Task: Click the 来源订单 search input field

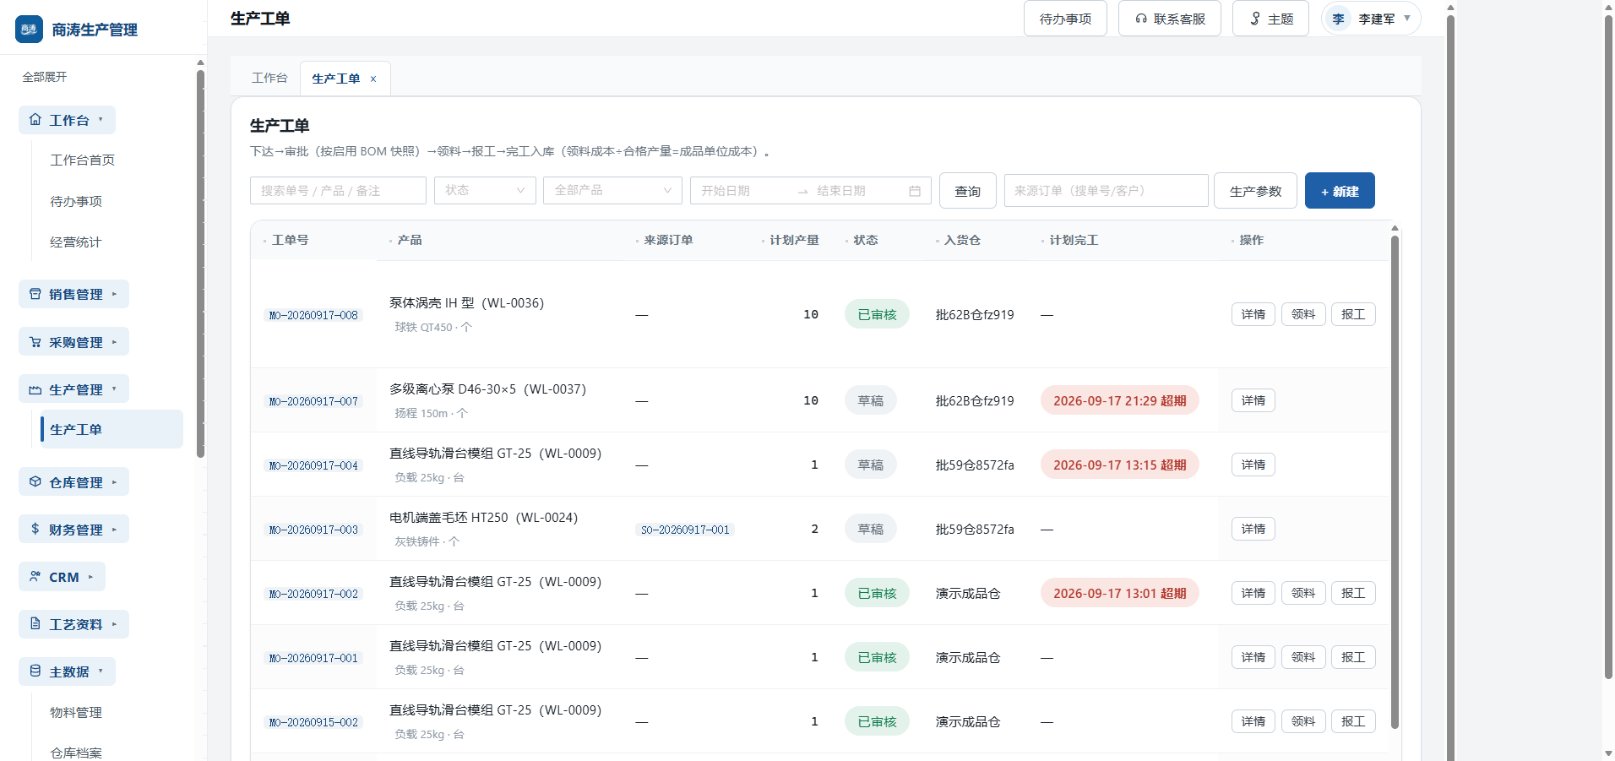Action: coord(1106,190)
